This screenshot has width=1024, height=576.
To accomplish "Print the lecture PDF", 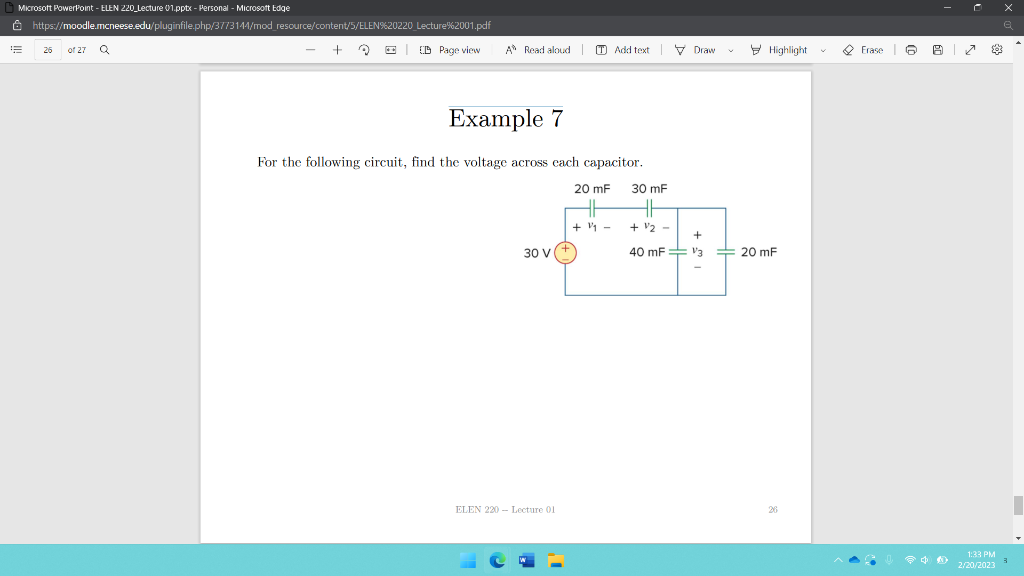I will [x=910, y=49].
